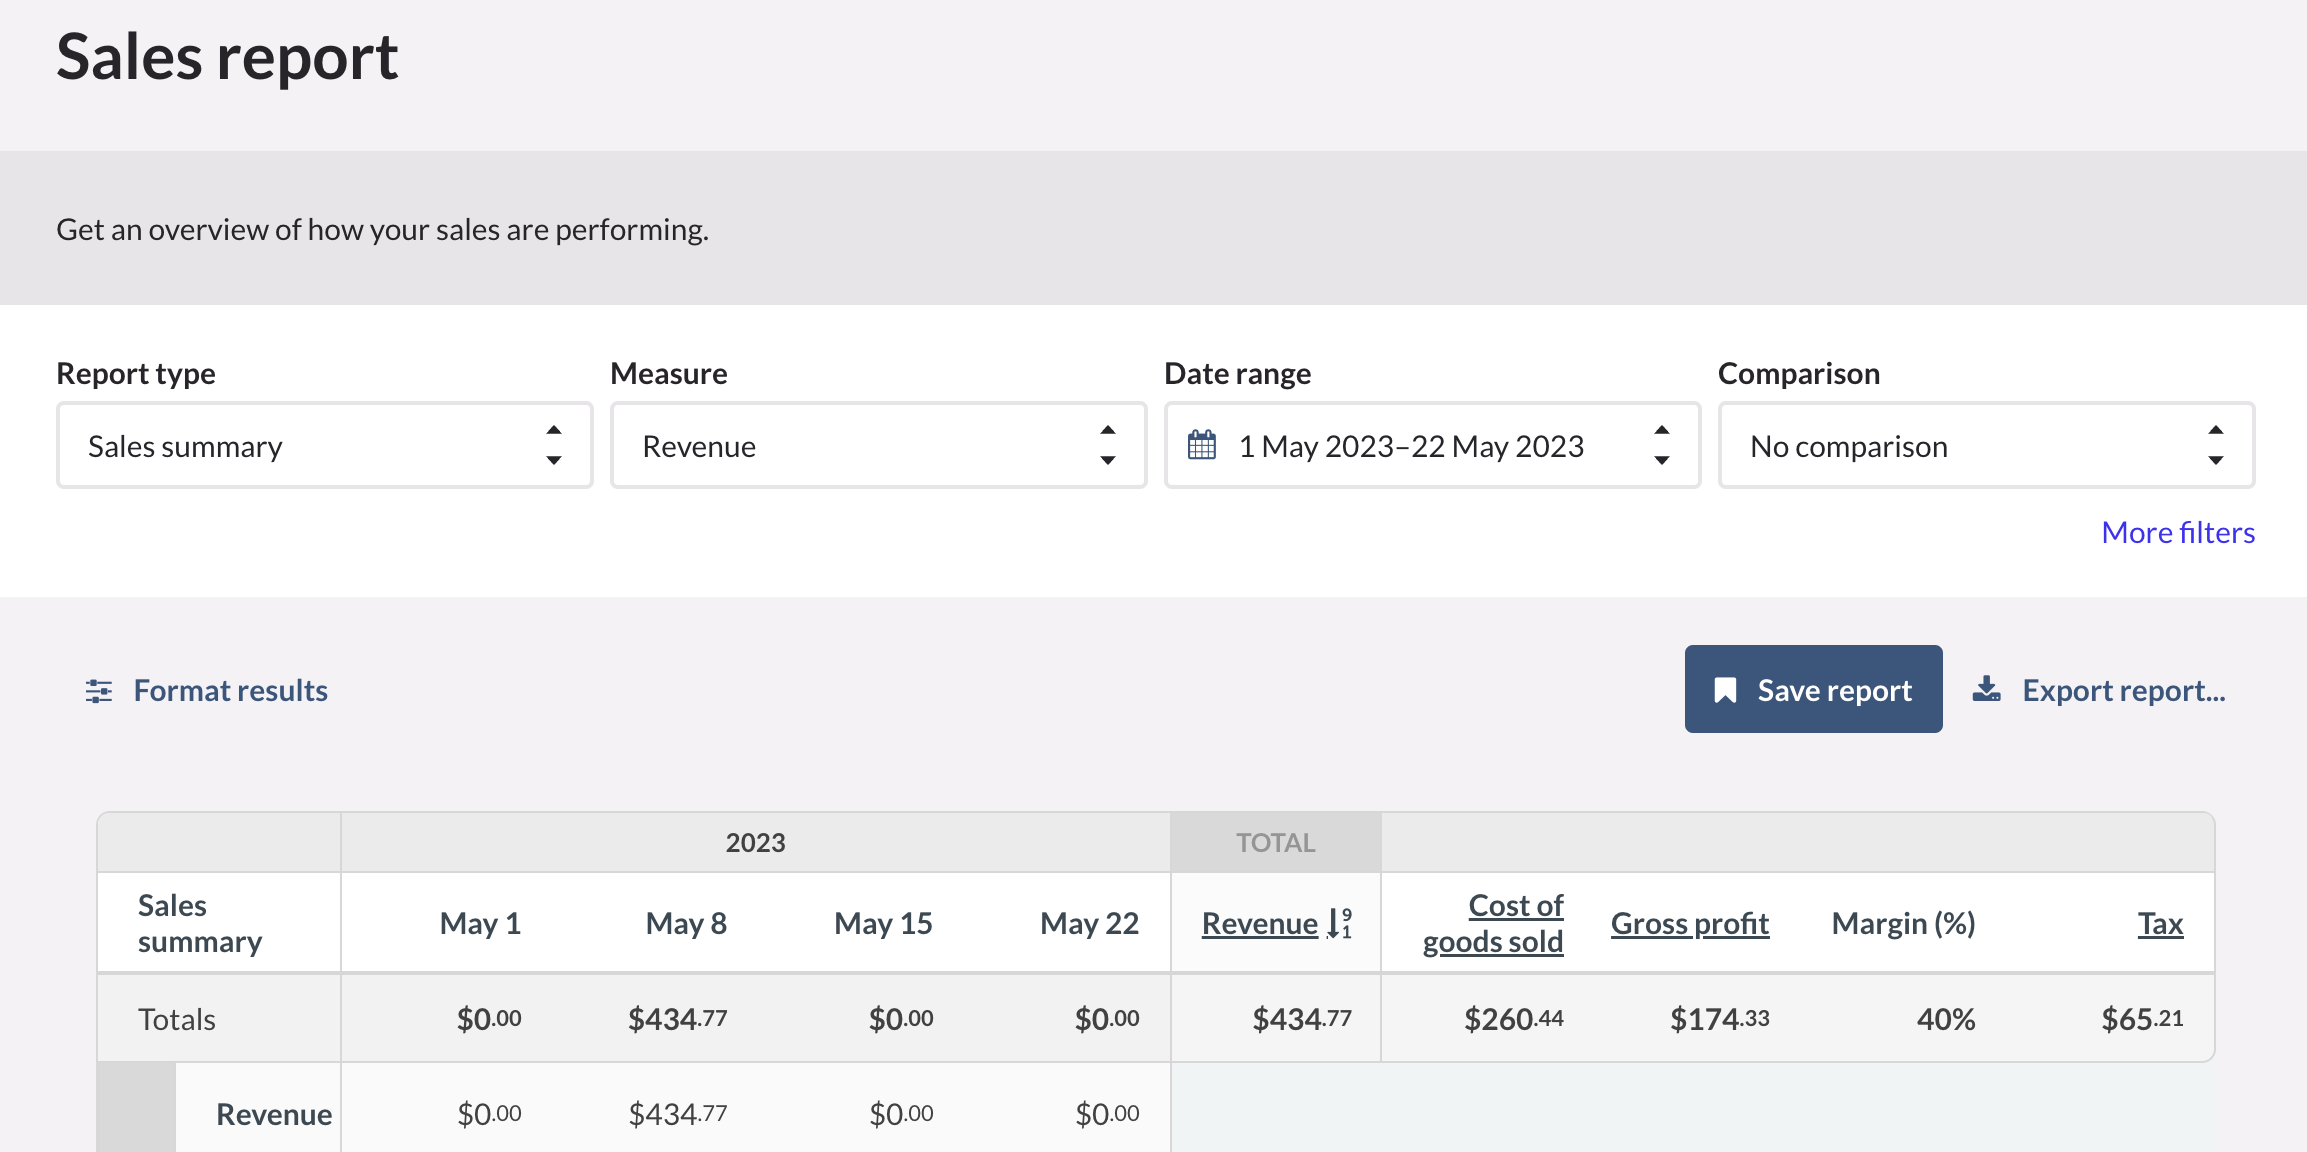The image size is (2307, 1152).
Task: Click the bookmark icon in Save report
Action: (1725, 691)
